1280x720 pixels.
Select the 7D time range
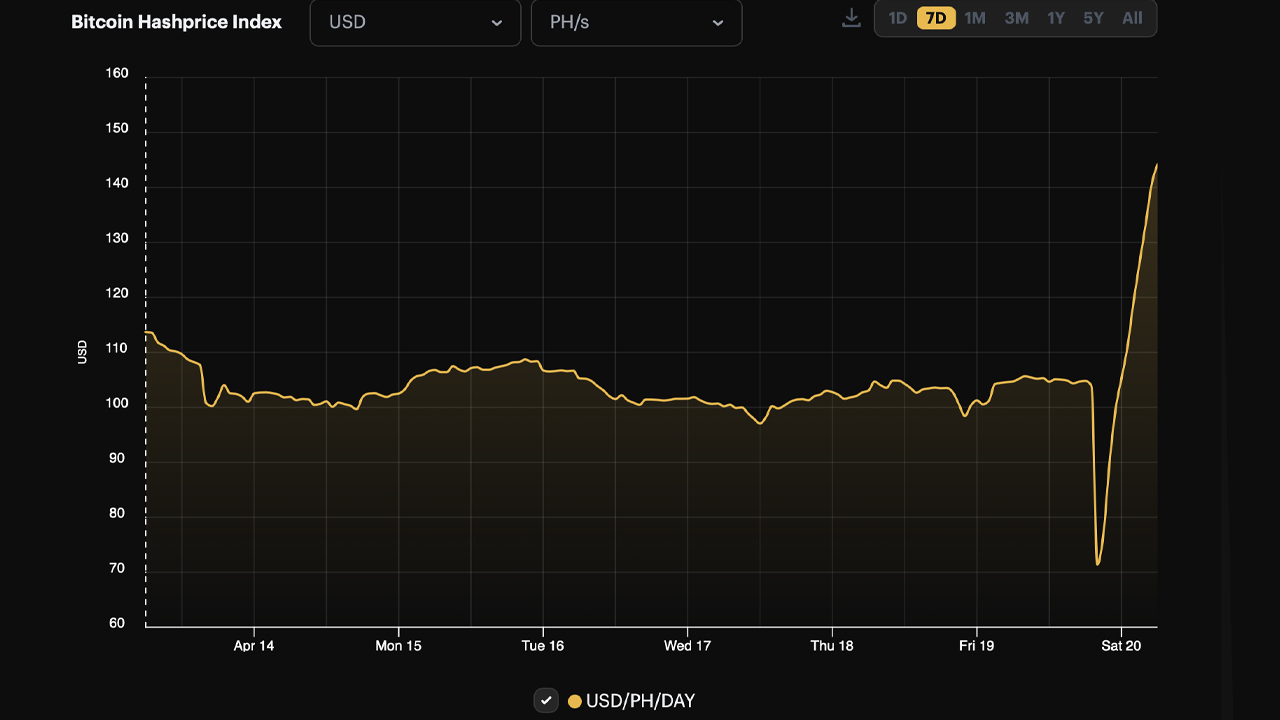click(936, 17)
